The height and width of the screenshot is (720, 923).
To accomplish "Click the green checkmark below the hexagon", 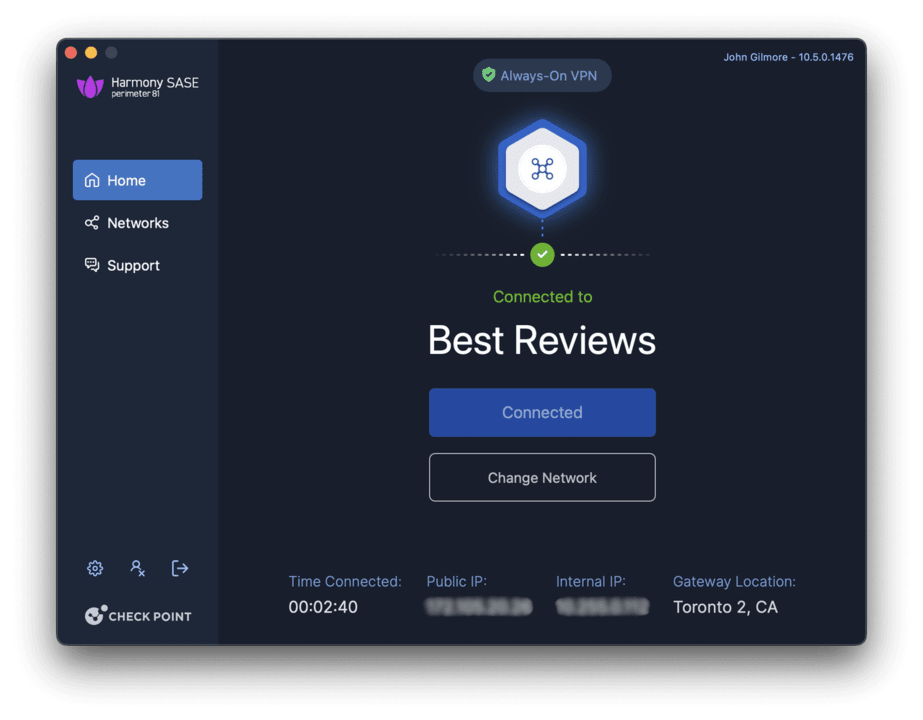I will (x=542, y=255).
